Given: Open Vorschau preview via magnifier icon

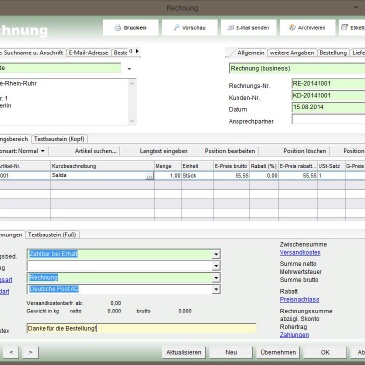Looking at the screenshot, I should (x=176, y=28).
